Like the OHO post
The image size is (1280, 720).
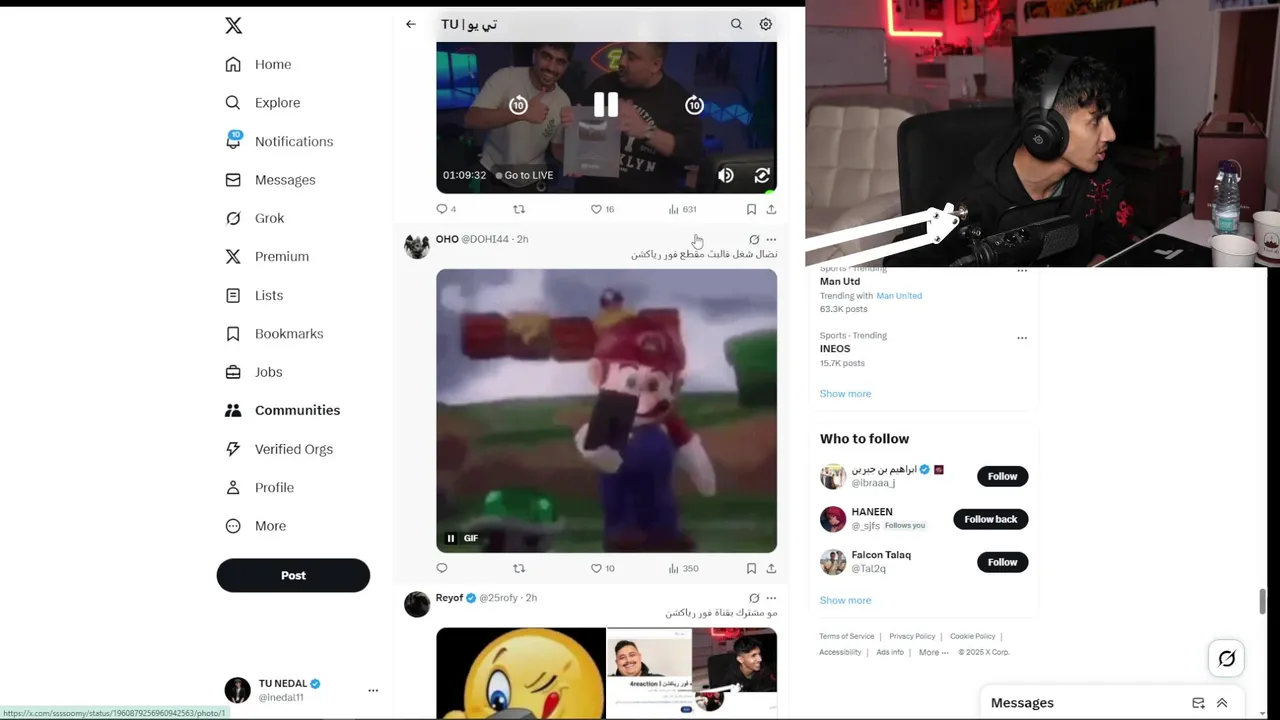(x=596, y=568)
